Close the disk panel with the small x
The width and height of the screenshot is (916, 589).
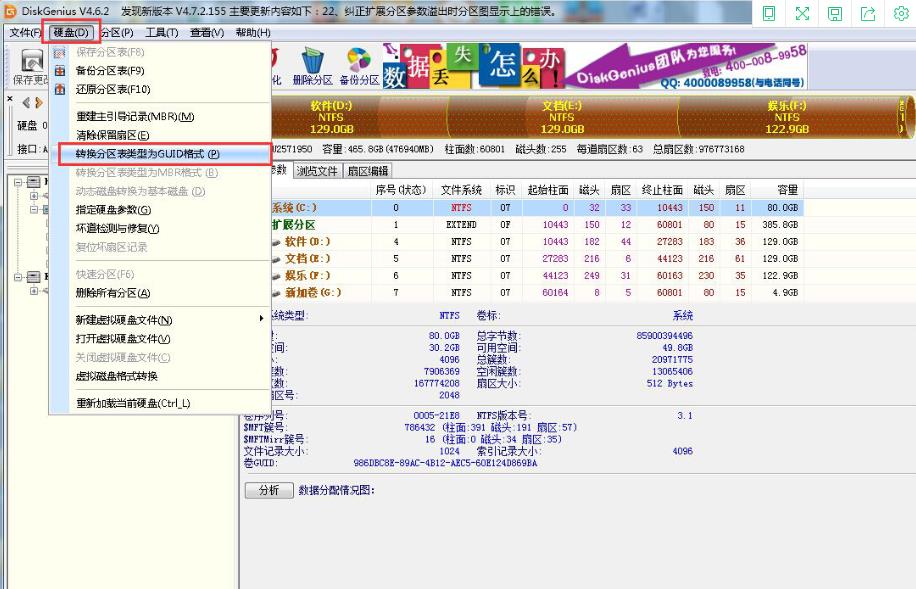coord(10,99)
